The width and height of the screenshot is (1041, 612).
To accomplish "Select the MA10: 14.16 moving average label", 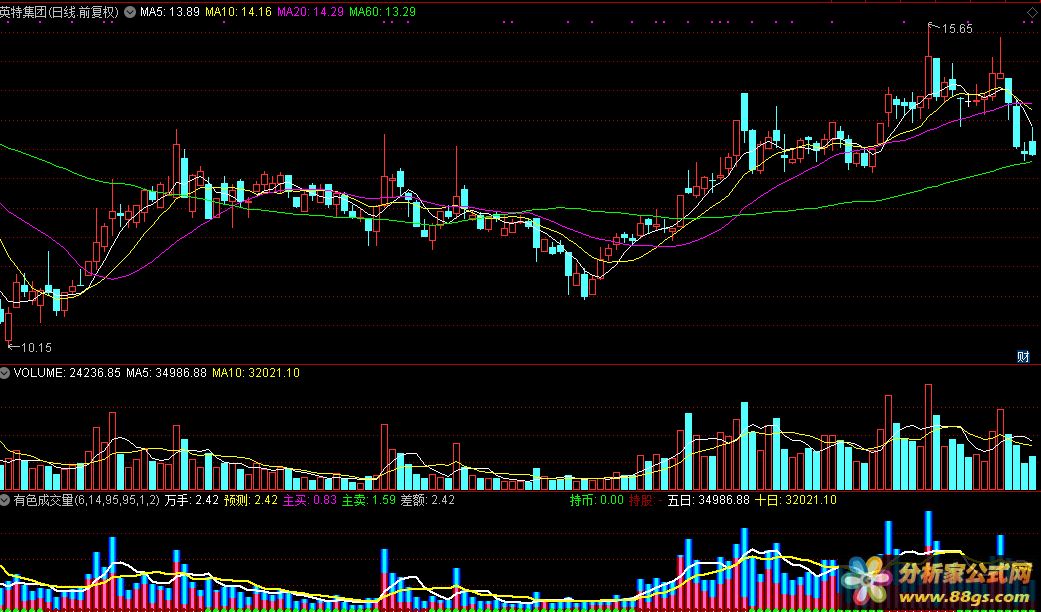I will click(x=238, y=12).
